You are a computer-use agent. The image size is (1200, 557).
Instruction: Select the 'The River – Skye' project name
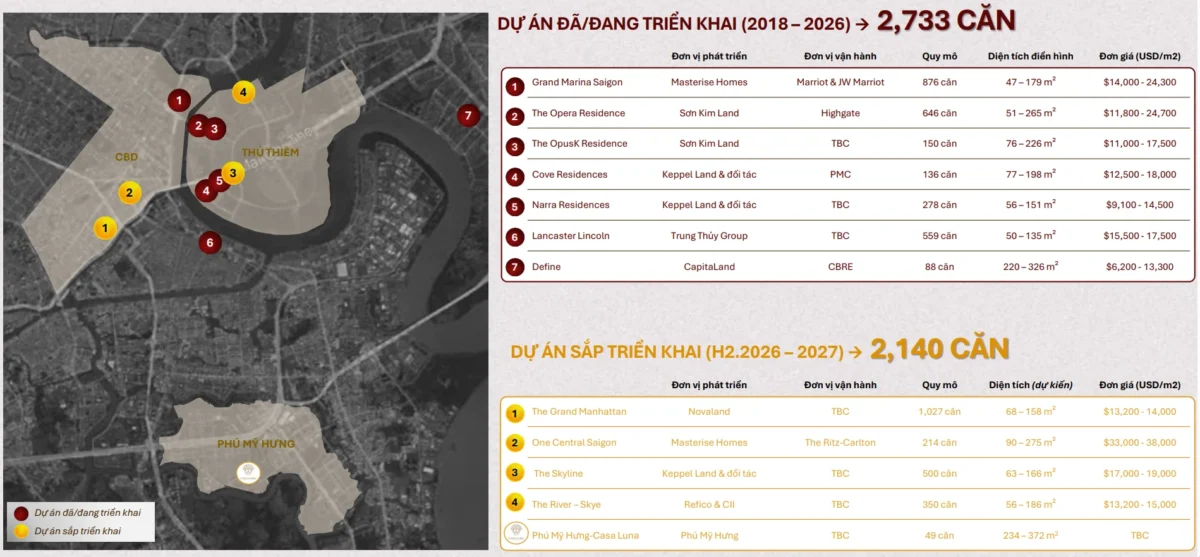coord(566,504)
